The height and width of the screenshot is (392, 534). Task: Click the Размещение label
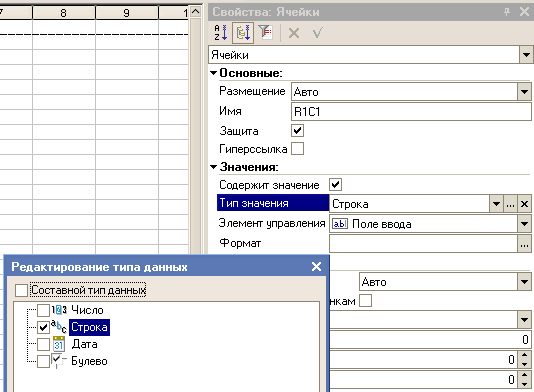[x=252, y=91]
